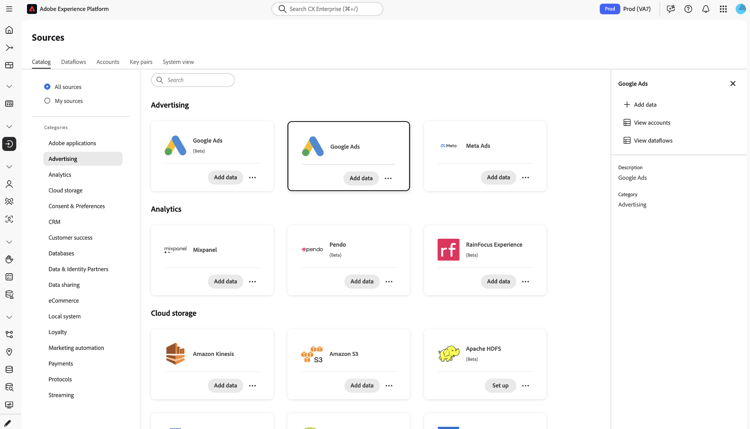Click Add data on Google Ads (Beta) card
Image resolution: width=750 pixels, height=429 pixels.
click(x=225, y=177)
